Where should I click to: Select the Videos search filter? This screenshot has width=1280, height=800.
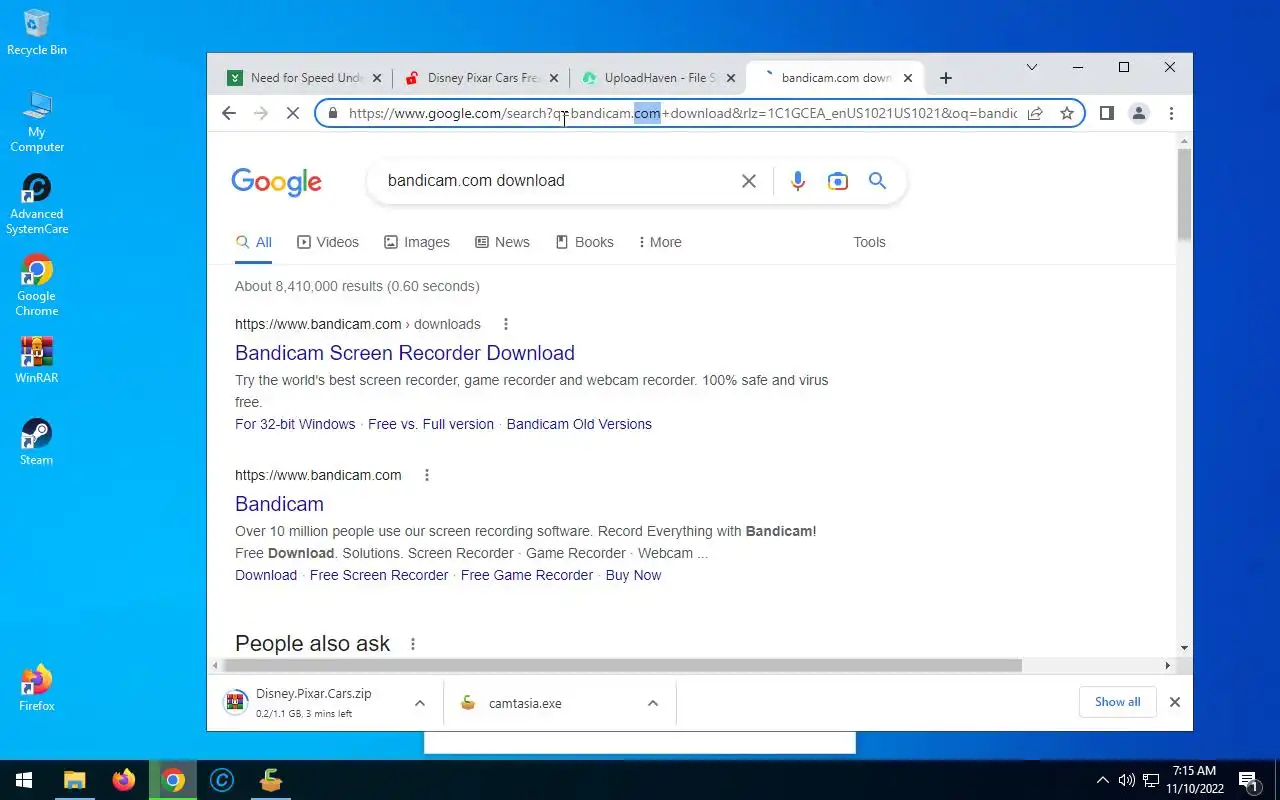click(x=328, y=242)
